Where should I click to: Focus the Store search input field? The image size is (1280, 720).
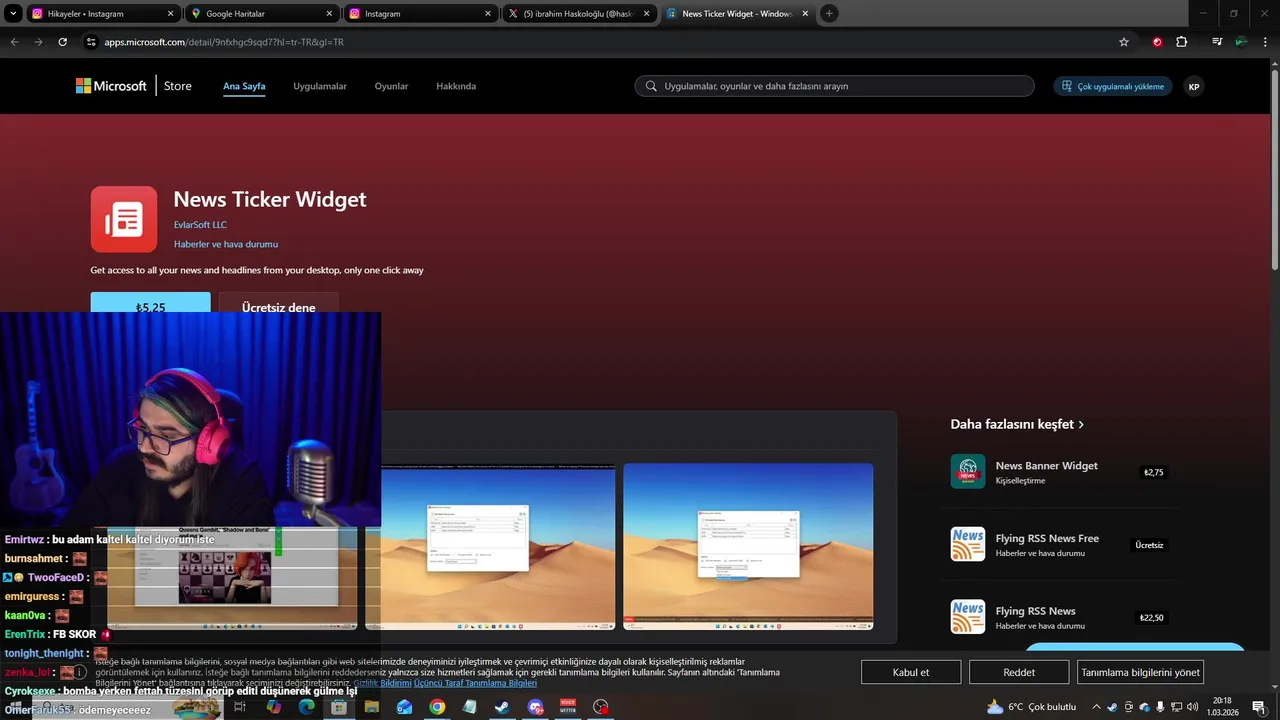pos(834,86)
